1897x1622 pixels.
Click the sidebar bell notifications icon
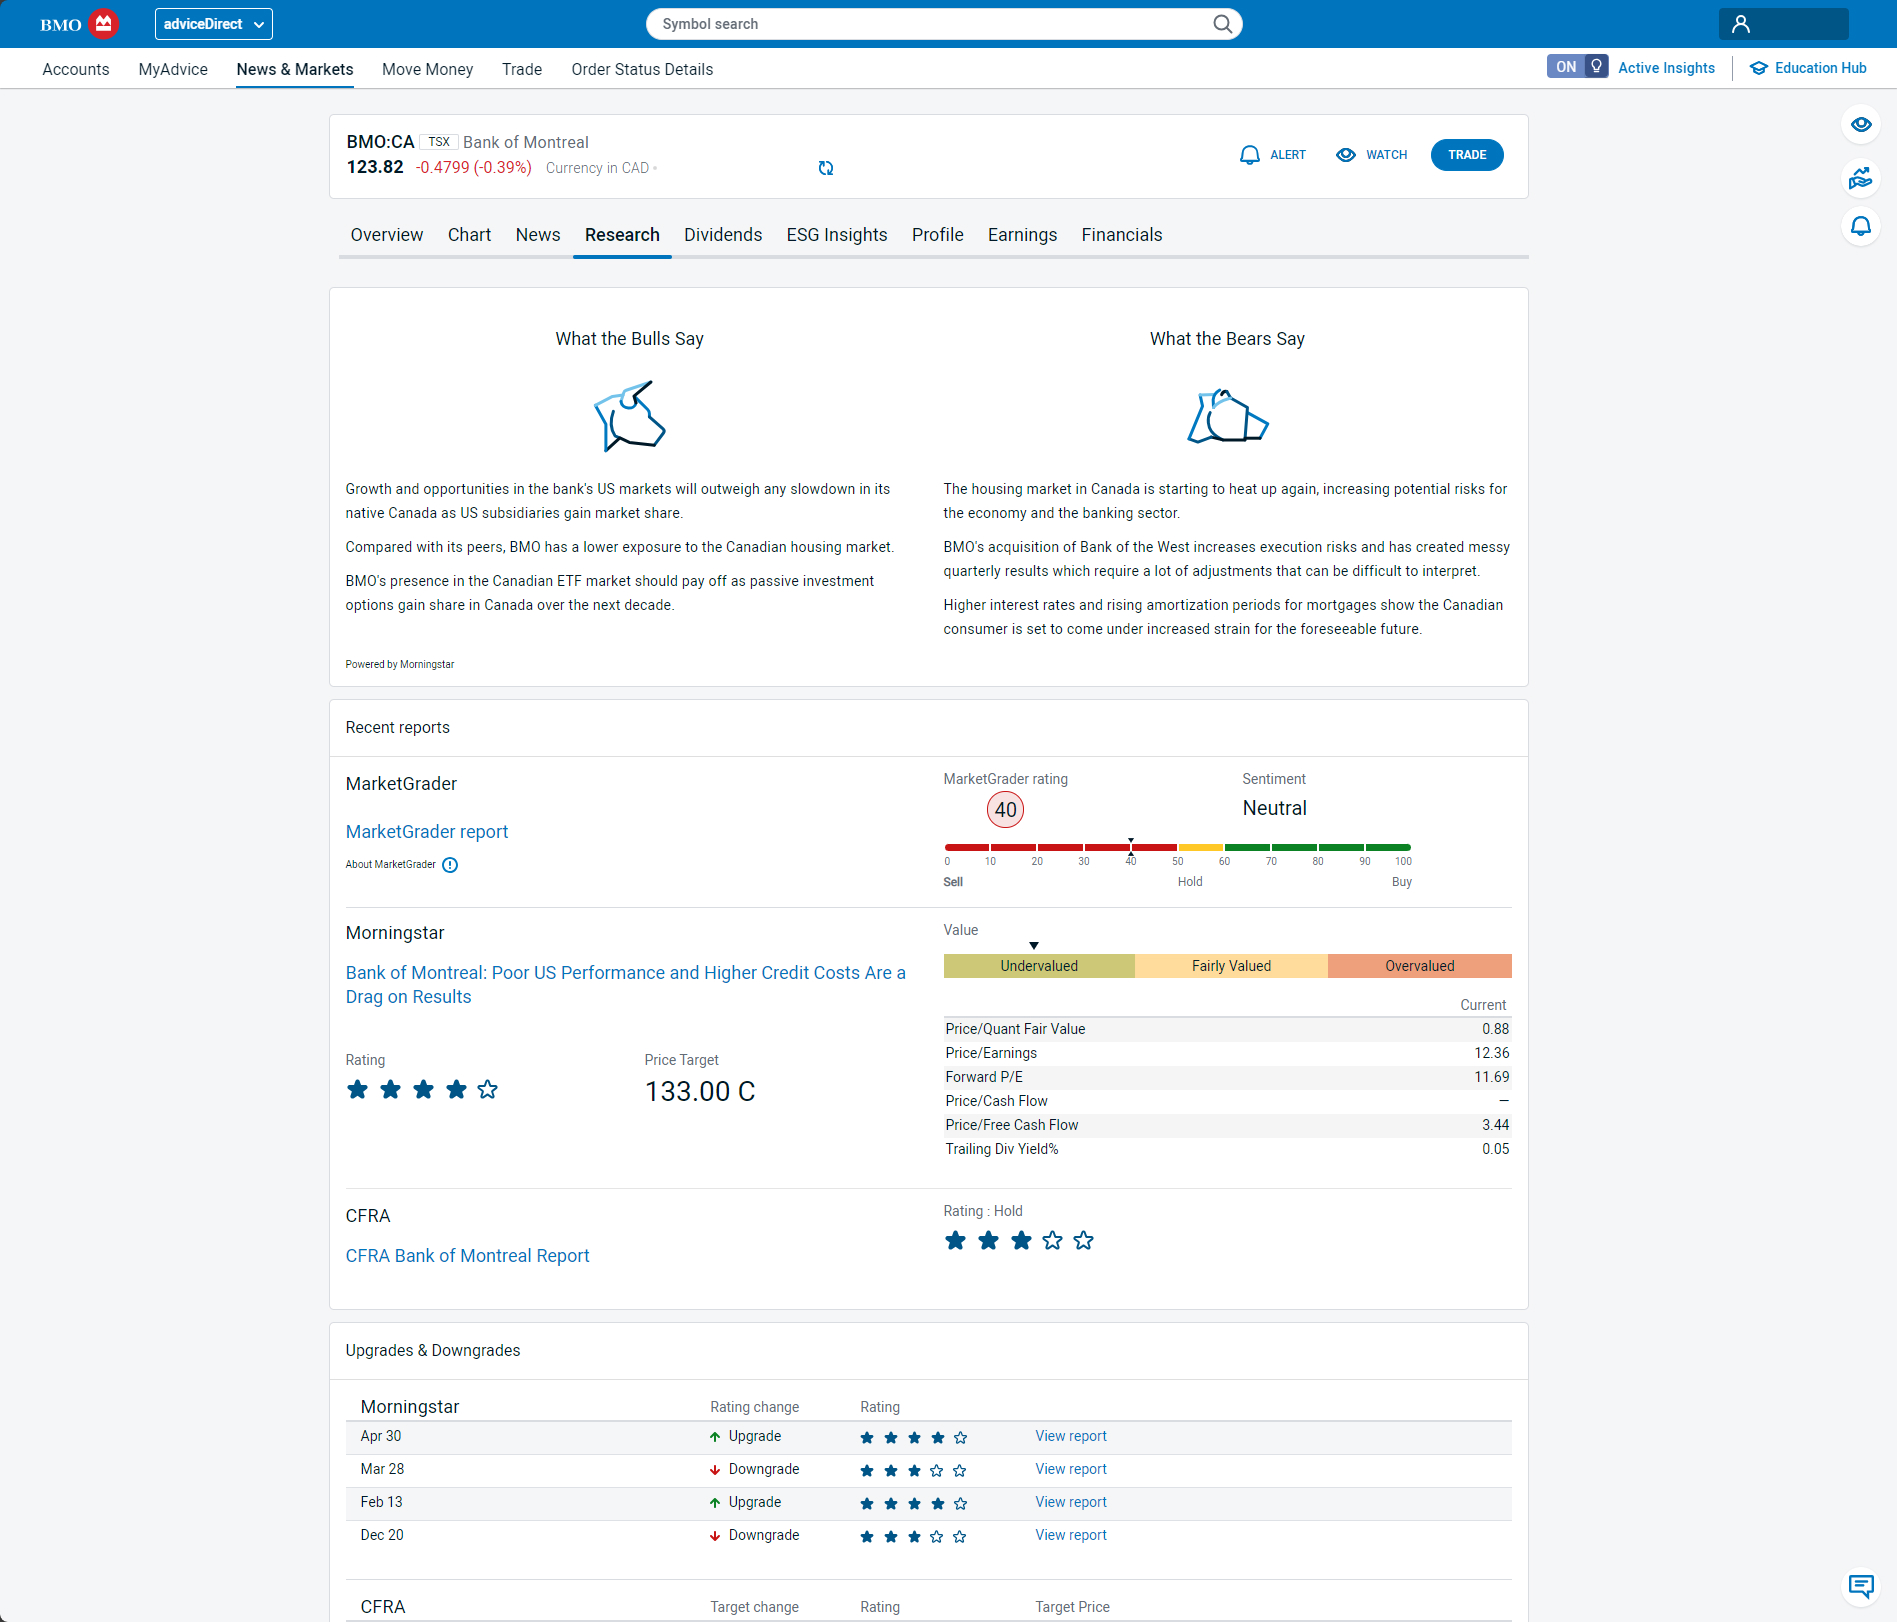pos(1860,226)
